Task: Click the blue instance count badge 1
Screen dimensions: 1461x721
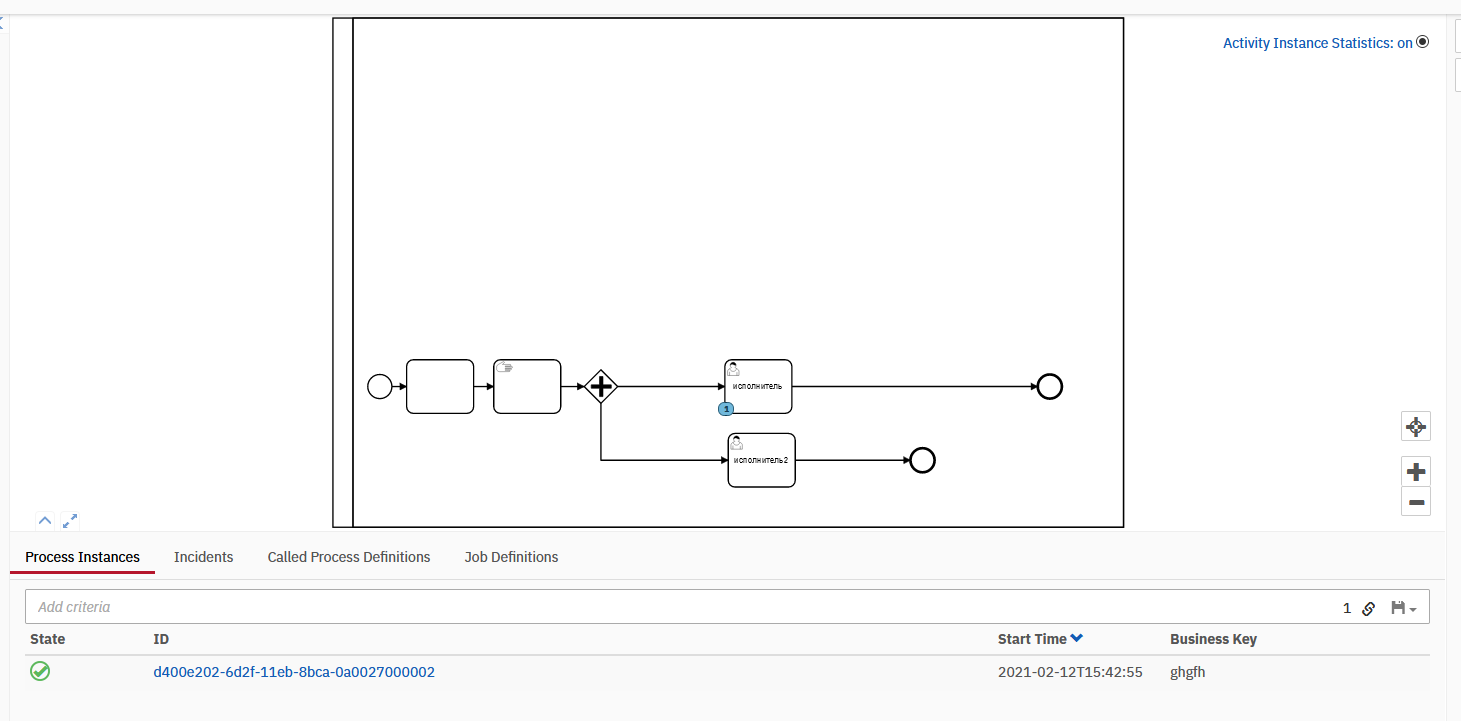Action: pyautogui.click(x=727, y=409)
